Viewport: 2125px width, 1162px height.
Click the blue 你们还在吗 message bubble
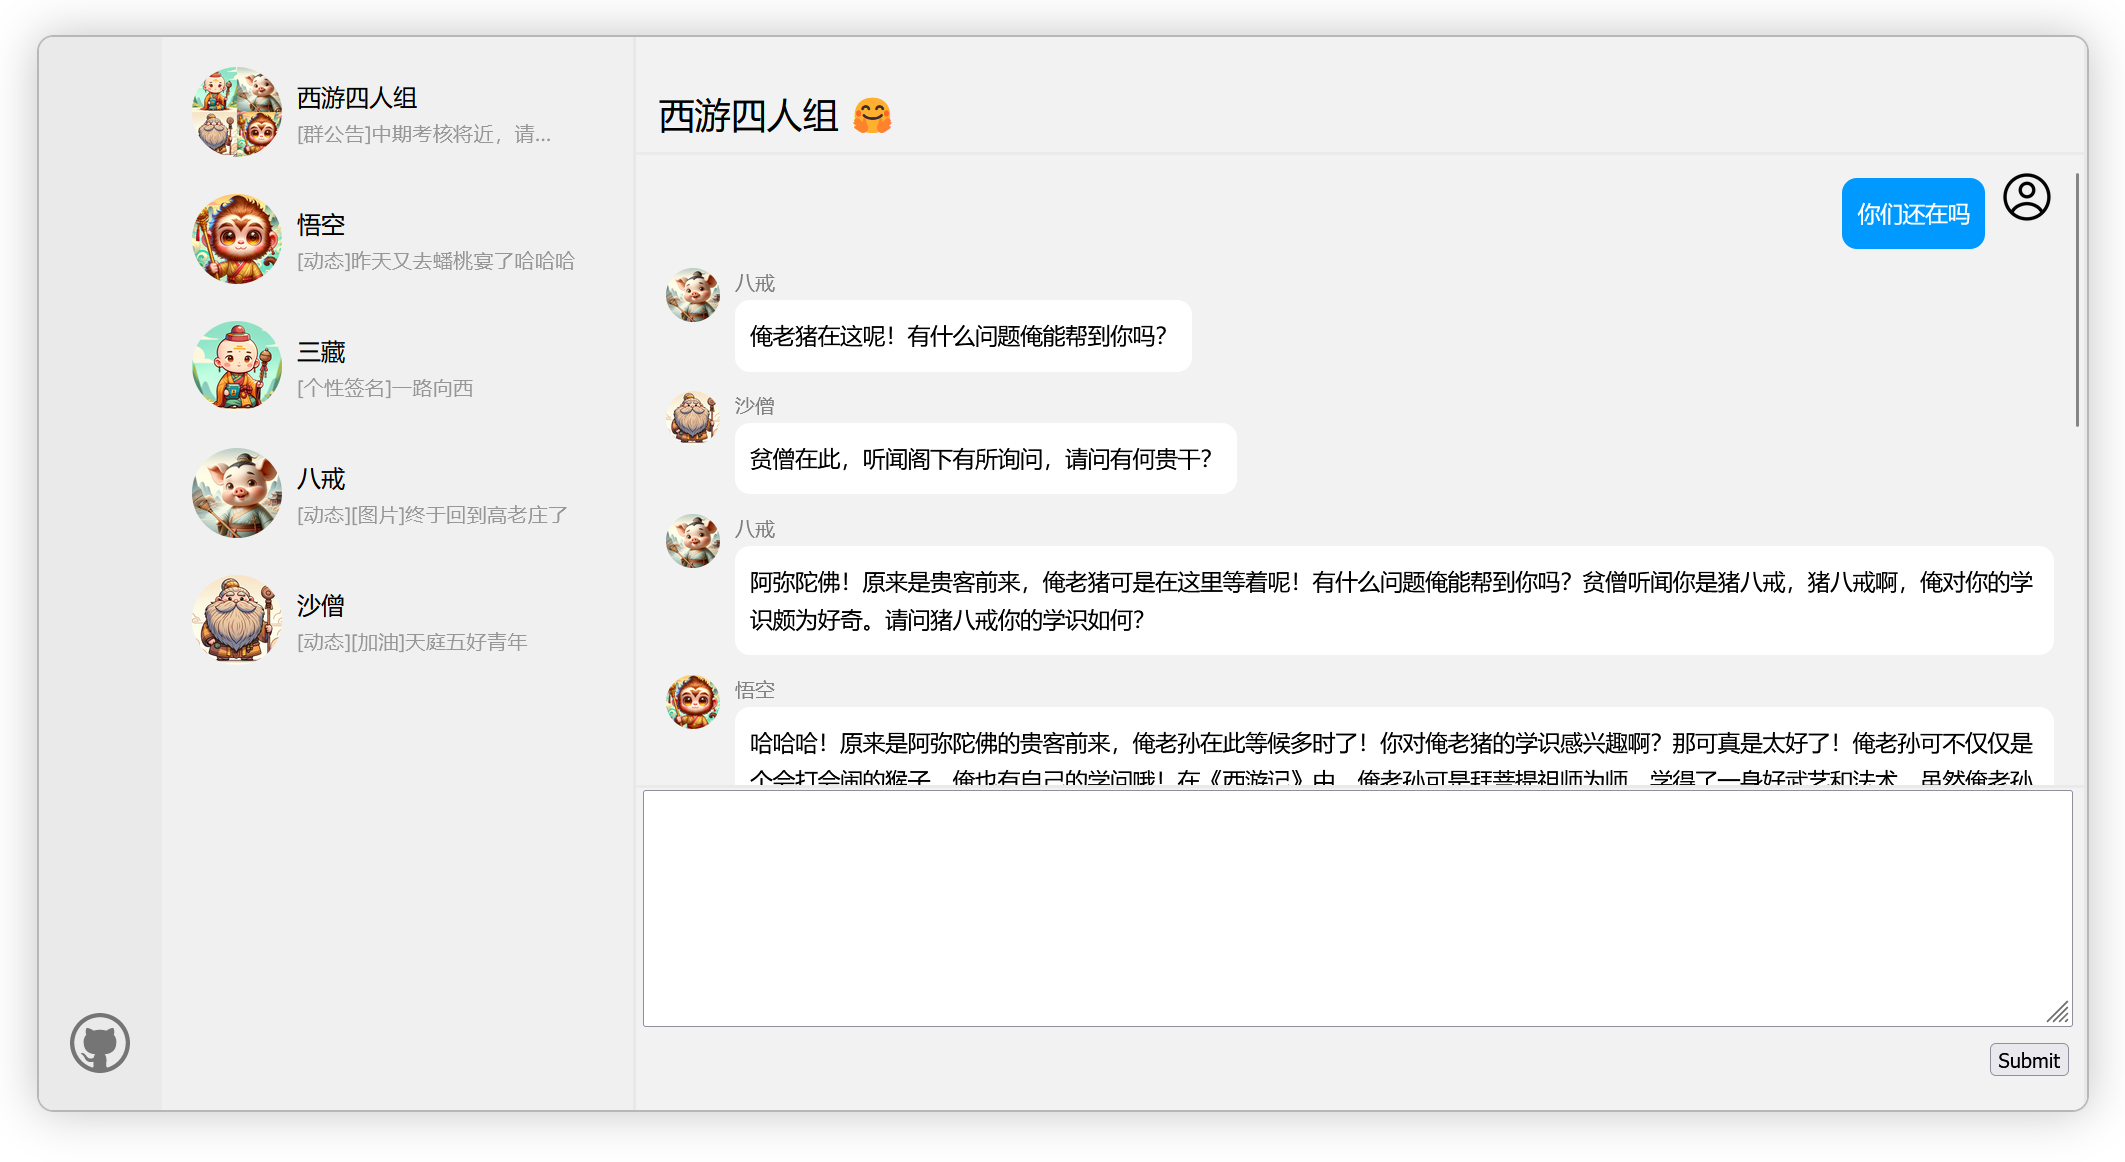[x=1912, y=214]
